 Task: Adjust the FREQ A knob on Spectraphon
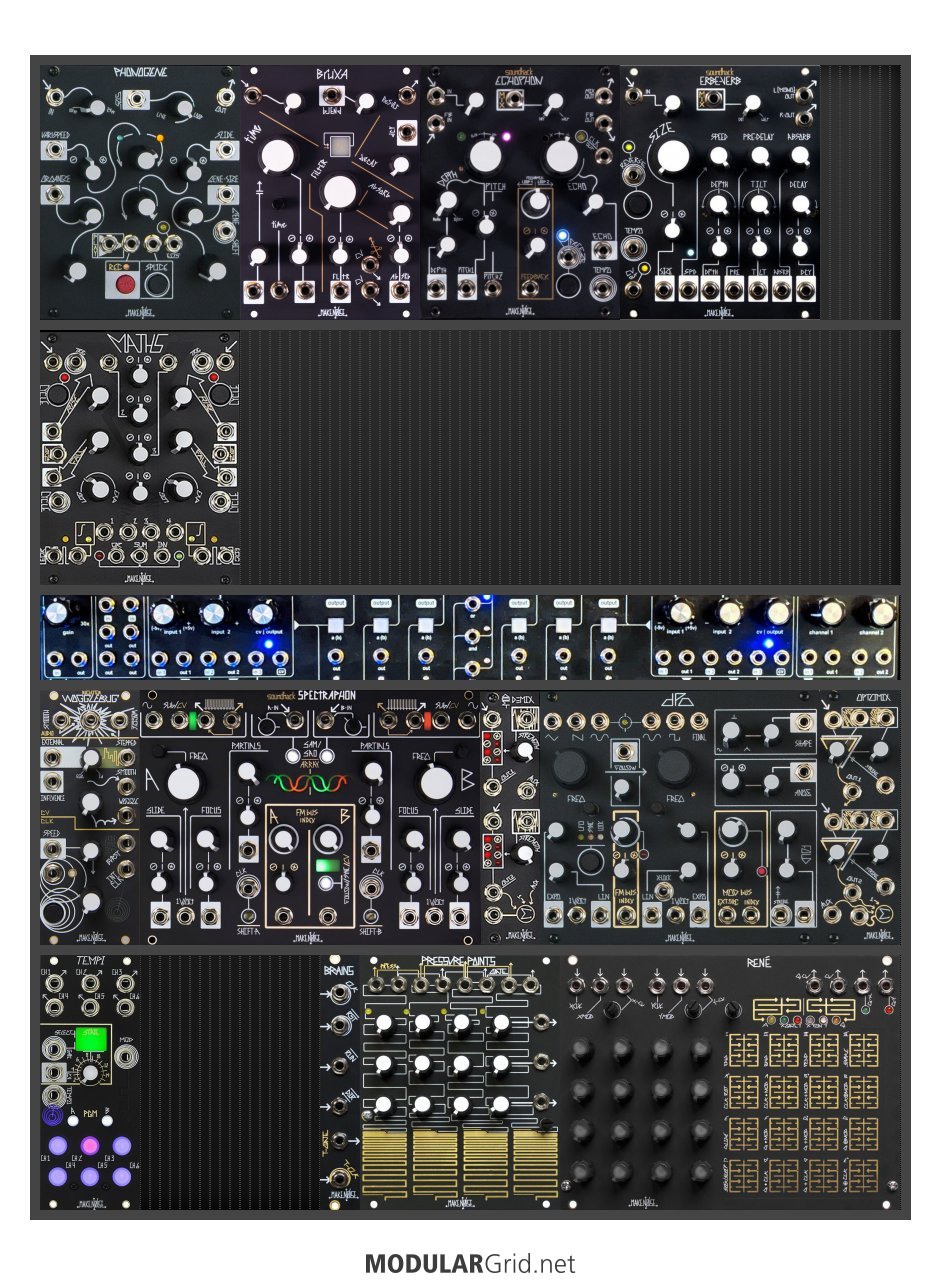pos(183,783)
